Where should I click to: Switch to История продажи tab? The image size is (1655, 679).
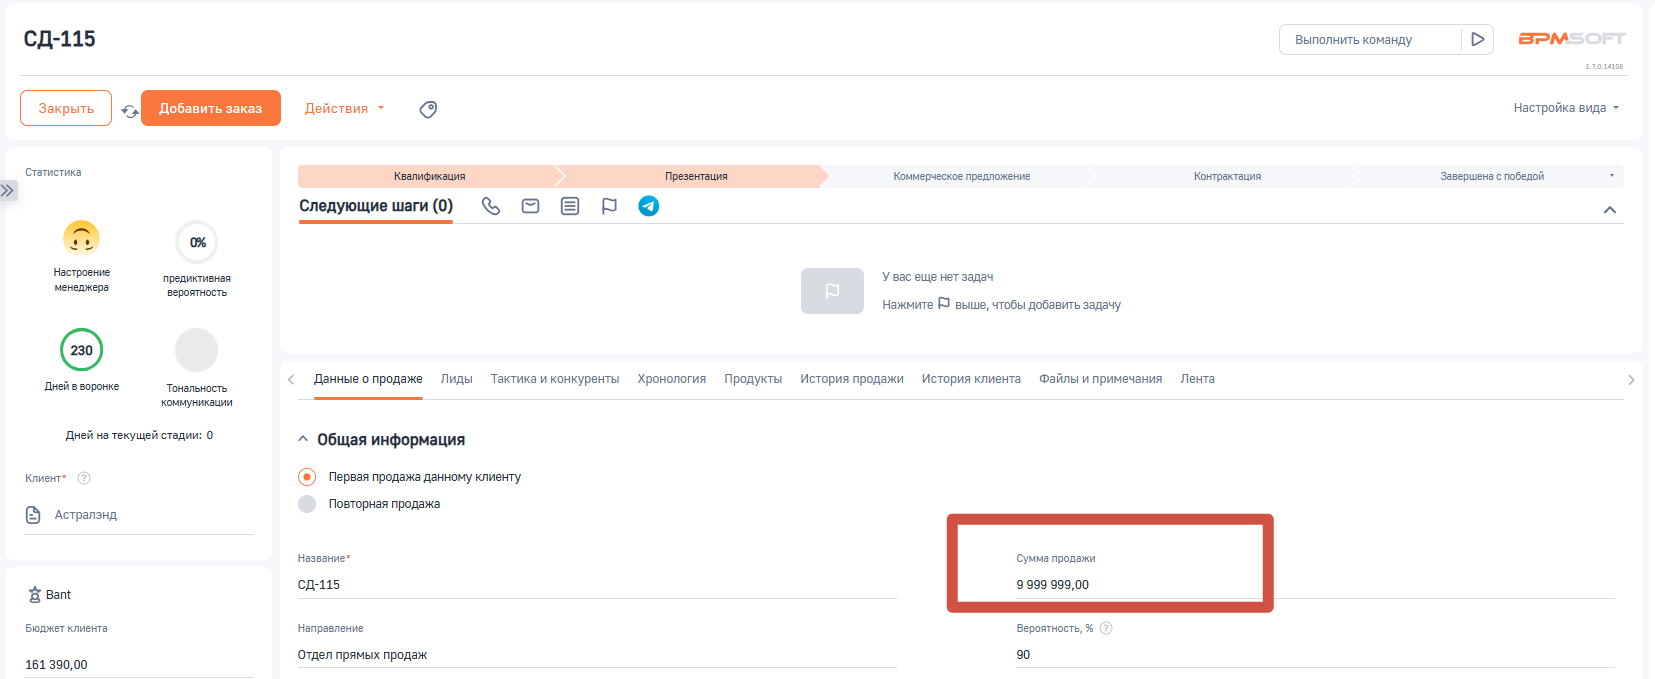coord(852,379)
